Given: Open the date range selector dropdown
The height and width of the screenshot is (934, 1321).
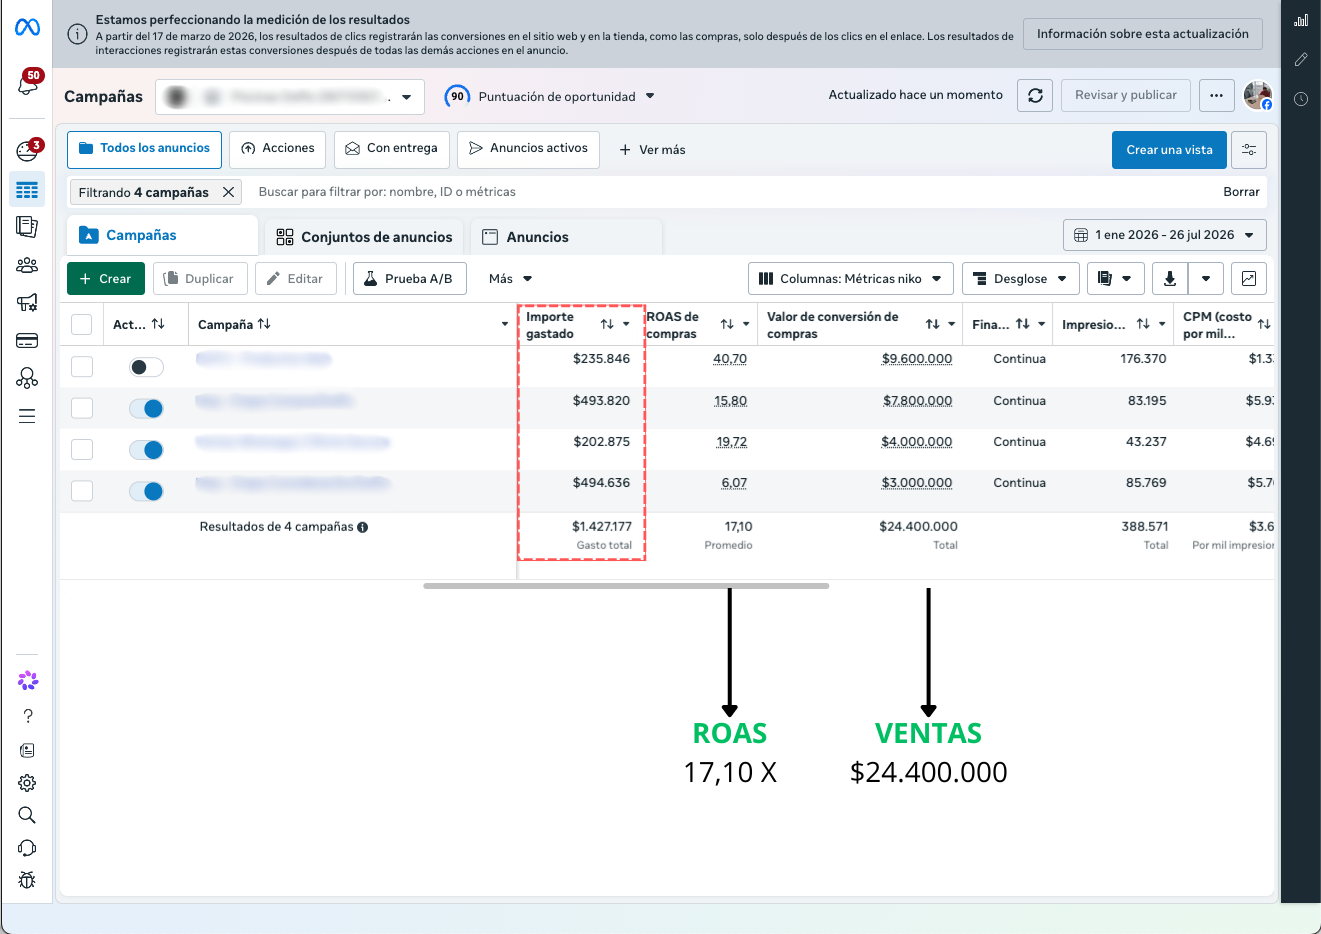Looking at the screenshot, I should pyautogui.click(x=1164, y=235).
